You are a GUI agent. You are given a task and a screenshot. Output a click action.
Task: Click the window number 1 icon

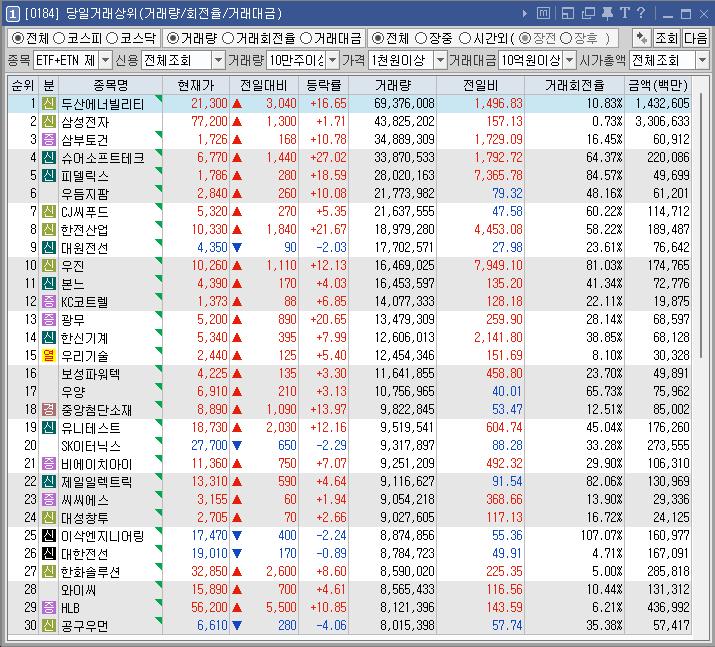click(12, 14)
